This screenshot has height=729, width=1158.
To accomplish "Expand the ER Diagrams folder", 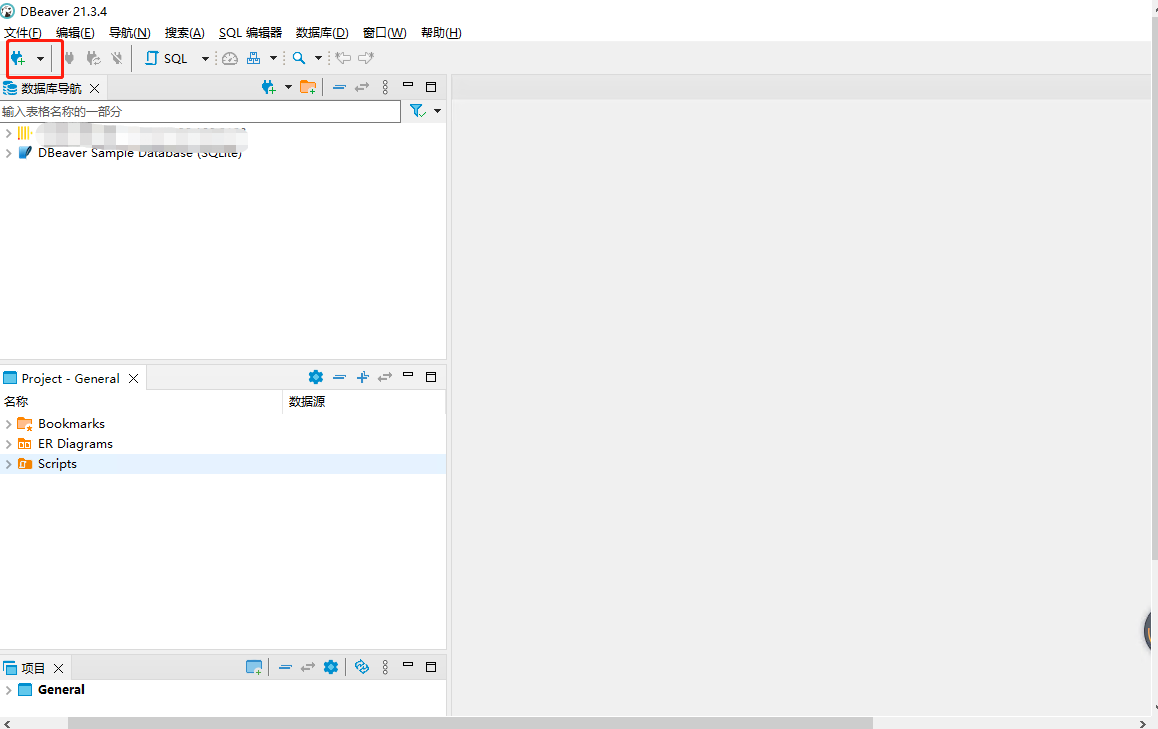I will point(8,444).
